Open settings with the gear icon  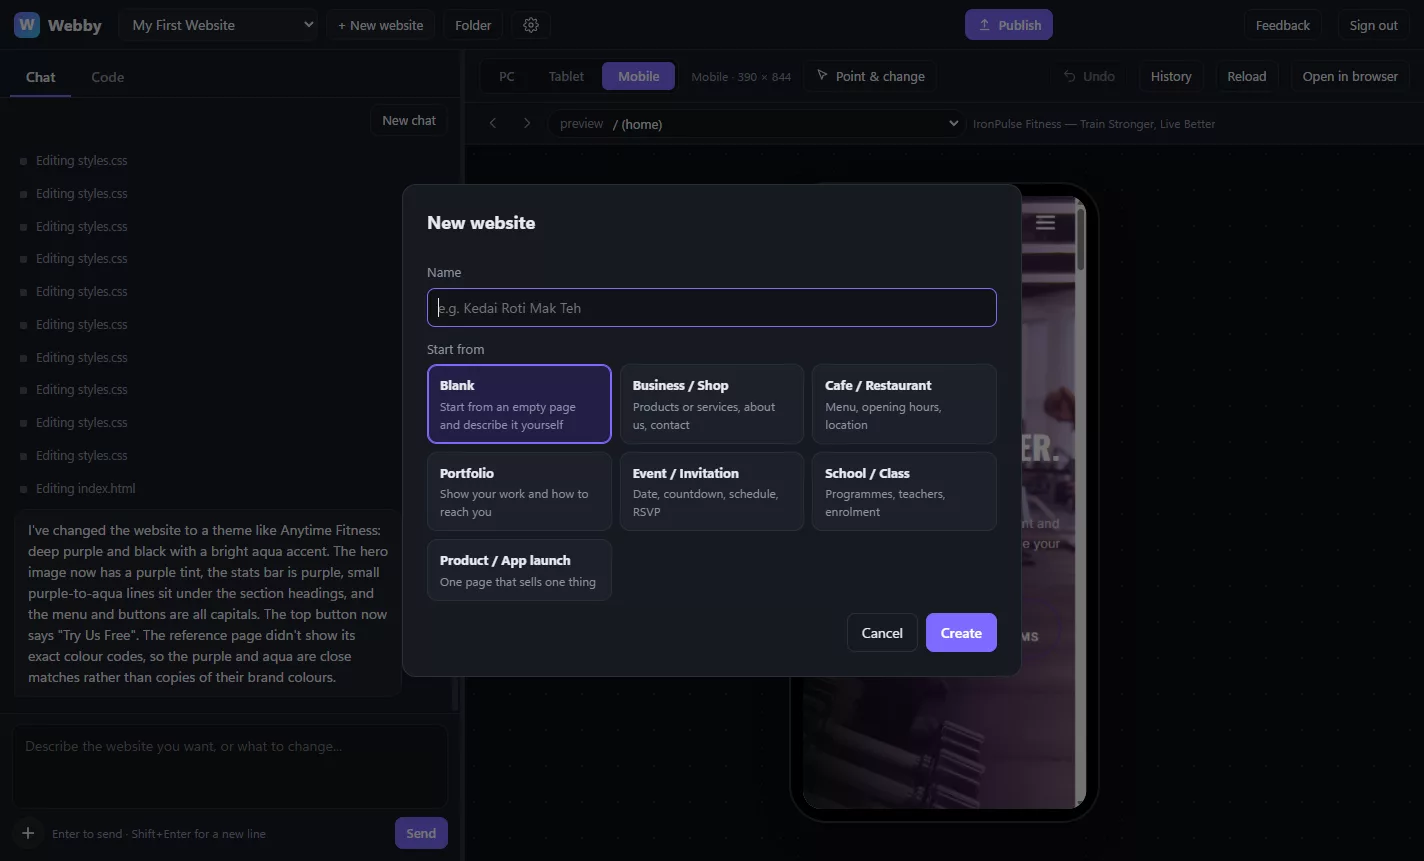point(531,25)
